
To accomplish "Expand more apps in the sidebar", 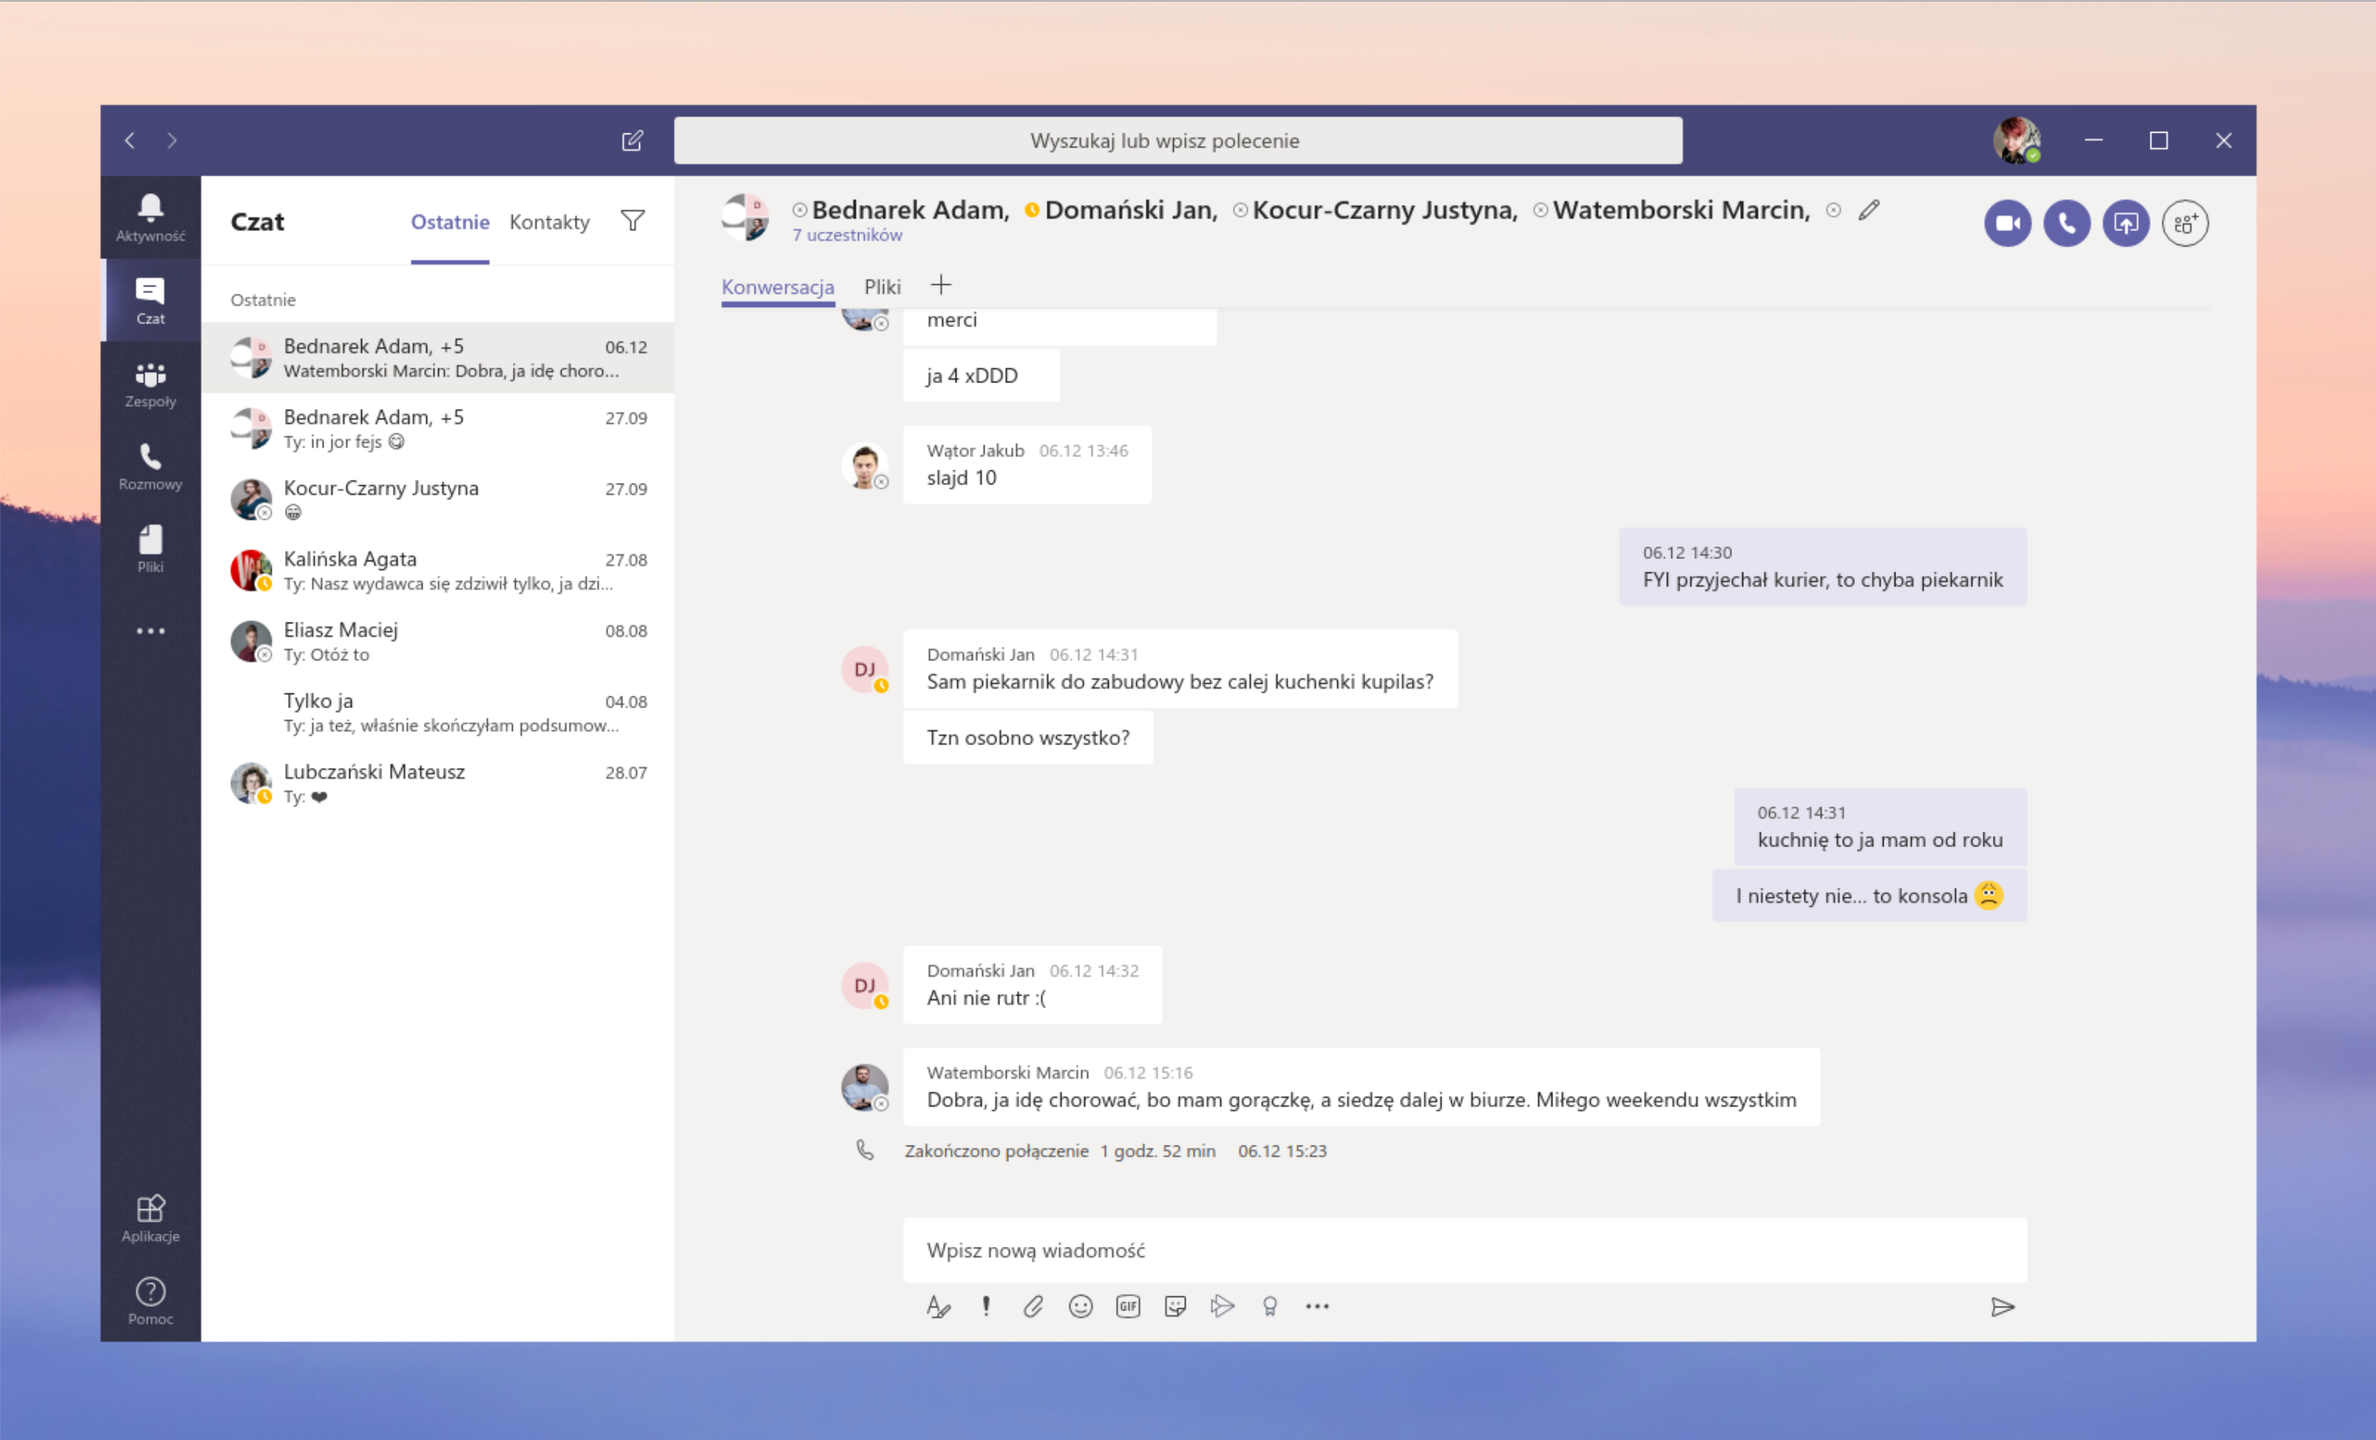I will (150, 630).
